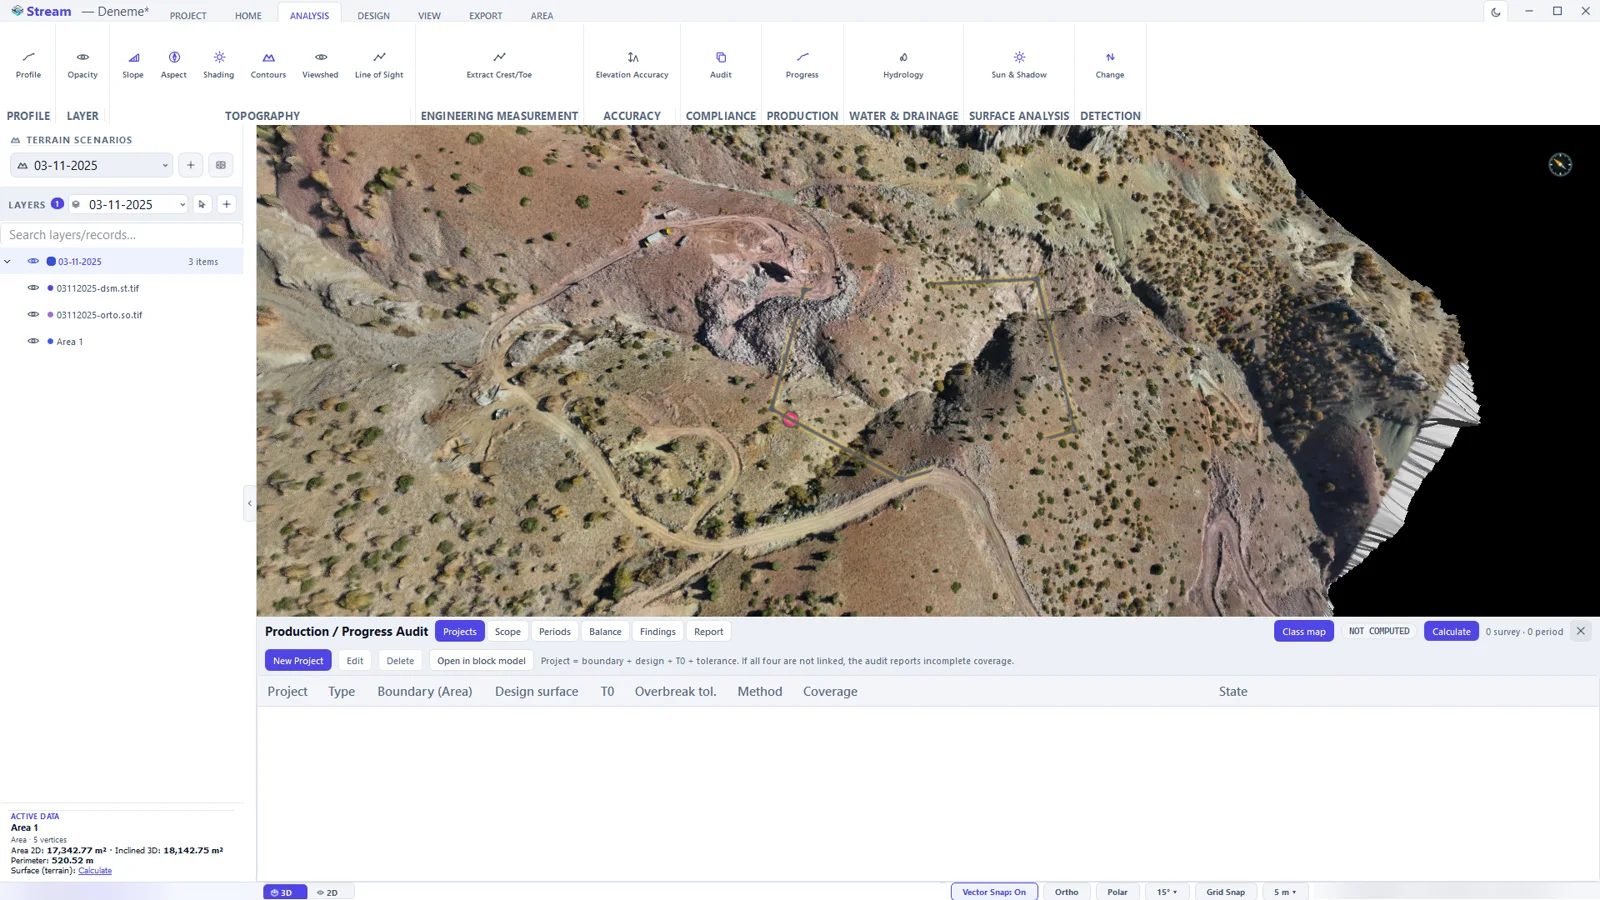Click the compass in the 3D viewport

click(x=1560, y=164)
